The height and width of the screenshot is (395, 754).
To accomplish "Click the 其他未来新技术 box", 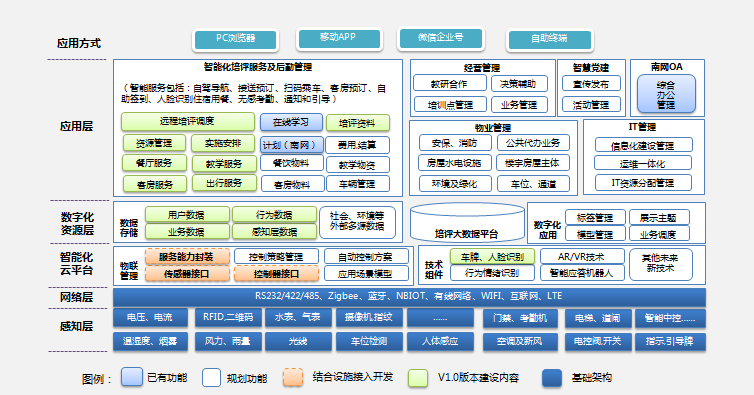I will [x=660, y=264].
